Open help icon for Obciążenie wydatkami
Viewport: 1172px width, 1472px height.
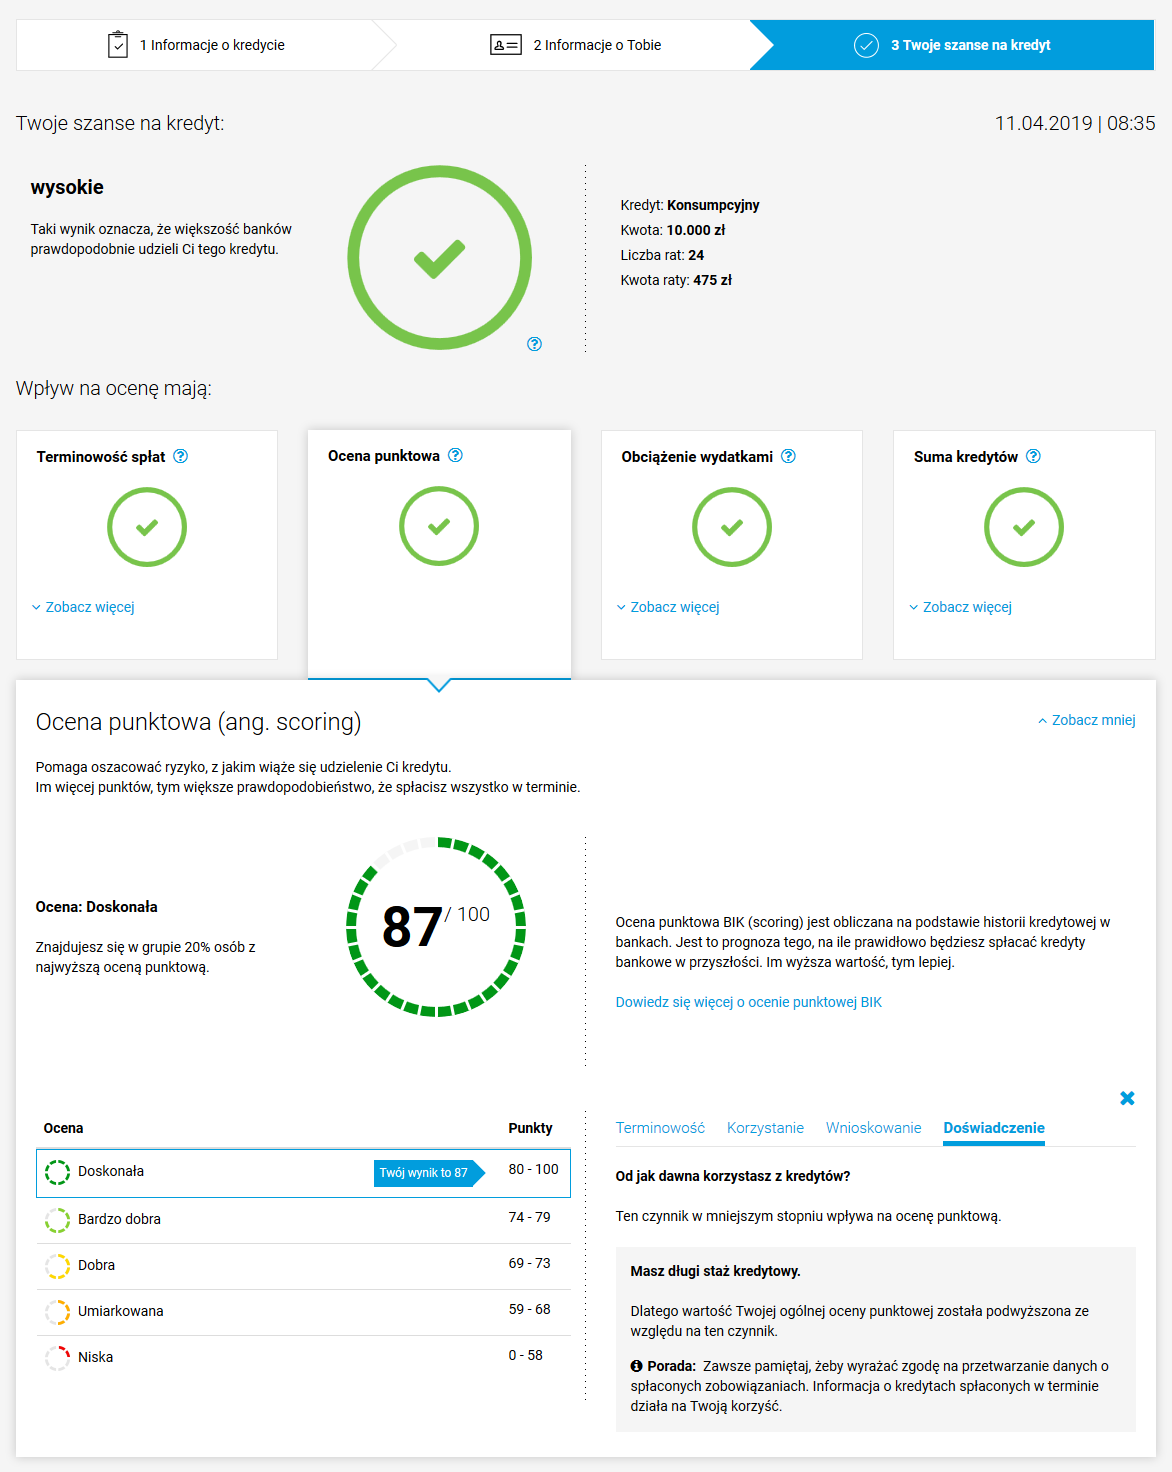coord(788,456)
